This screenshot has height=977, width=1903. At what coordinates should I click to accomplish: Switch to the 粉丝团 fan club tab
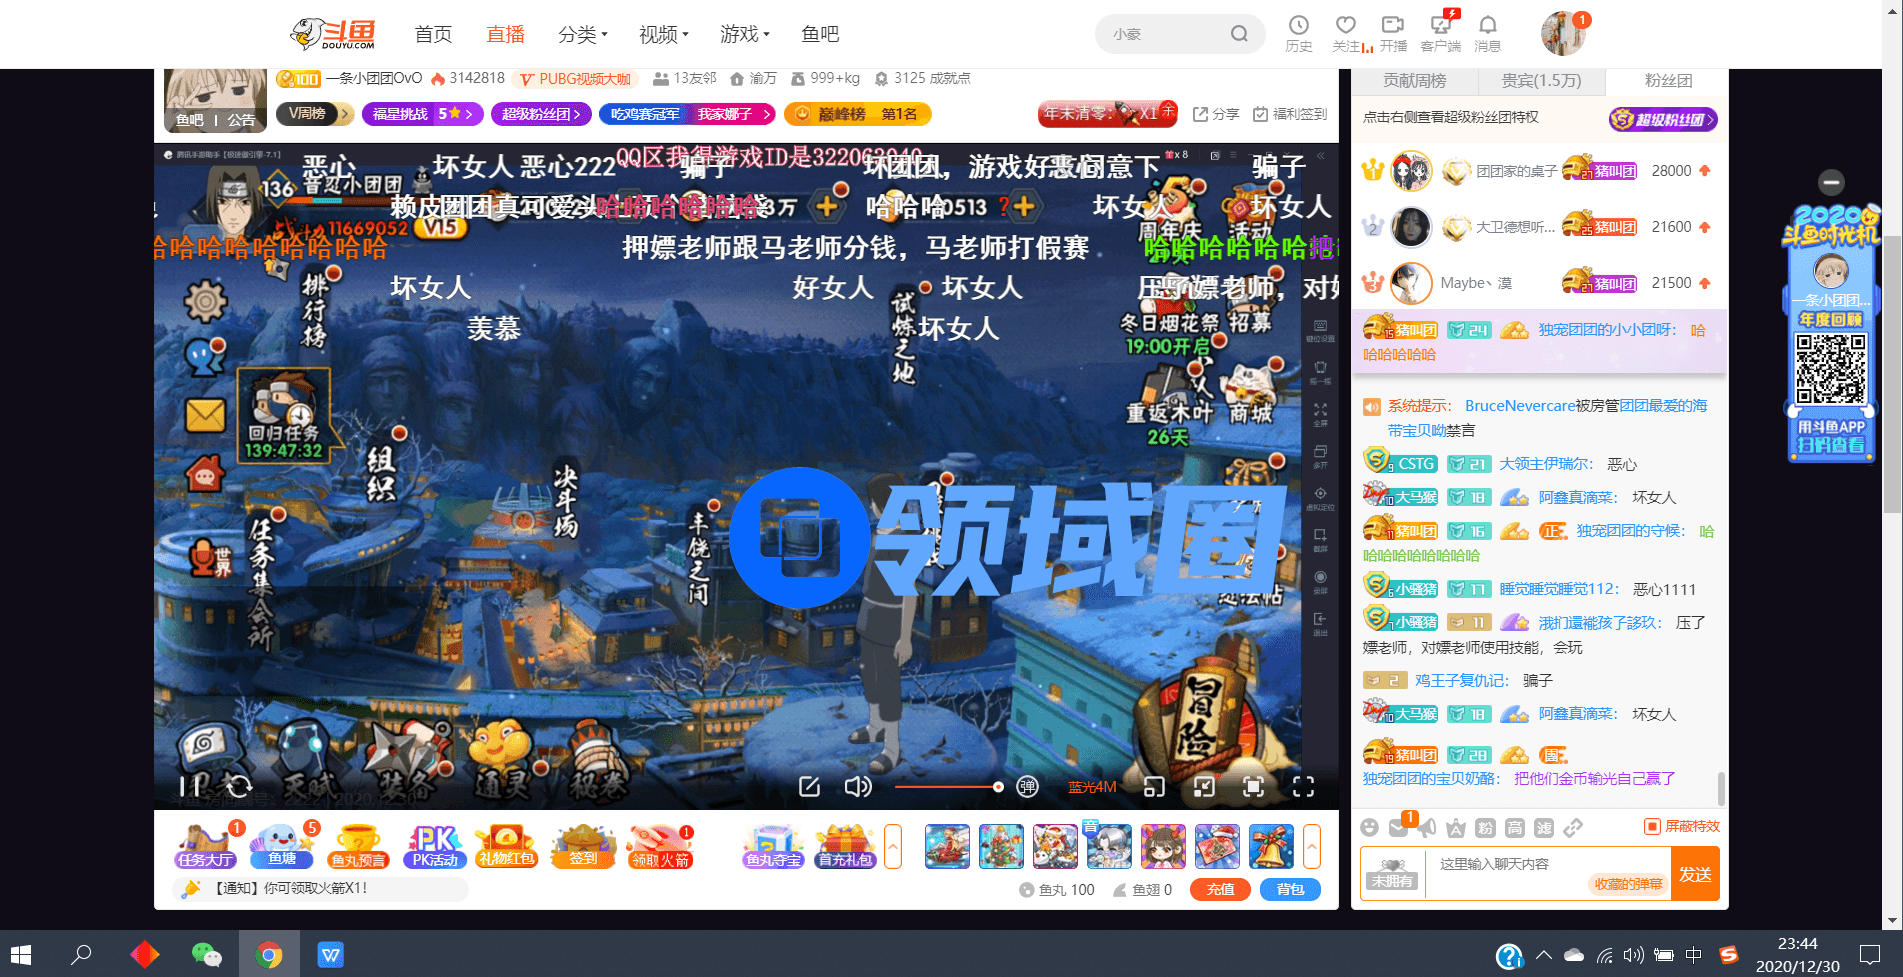tap(1668, 81)
